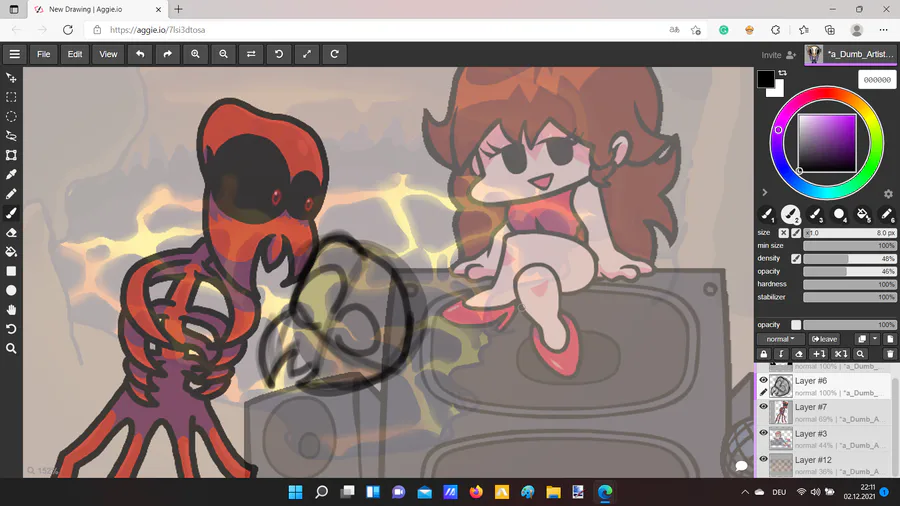Select the Ellipse shape tool

pos(11,290)
